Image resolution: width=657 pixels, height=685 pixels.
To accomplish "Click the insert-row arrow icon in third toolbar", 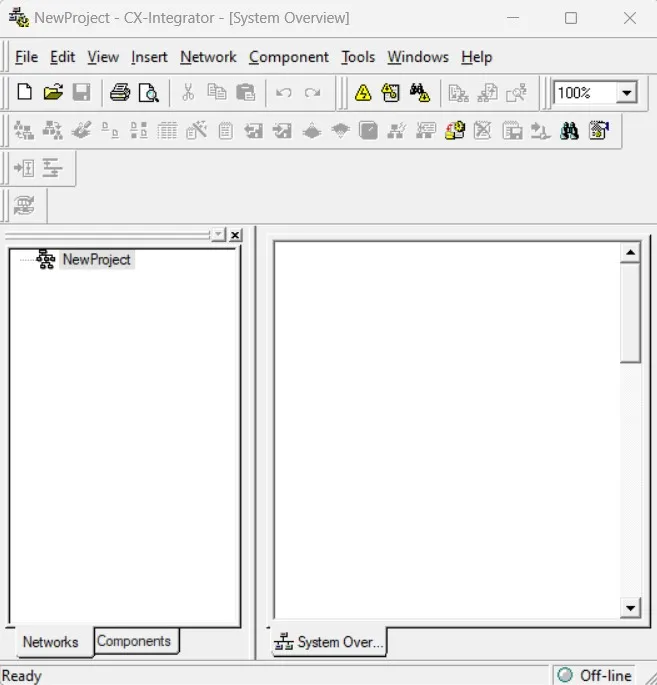I will [24, 168].
